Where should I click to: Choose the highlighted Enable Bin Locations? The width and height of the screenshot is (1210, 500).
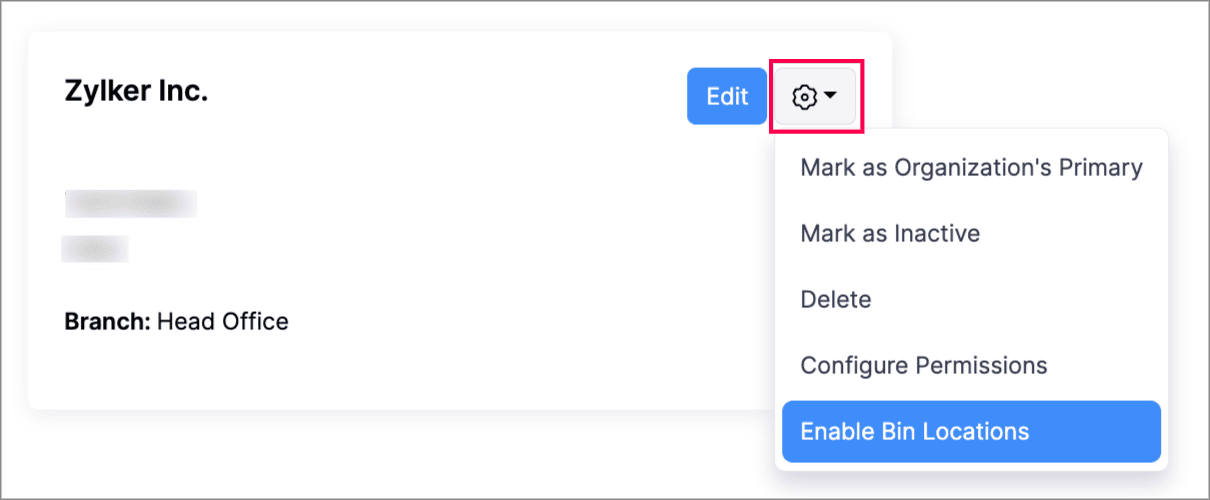tap(971, 432)
